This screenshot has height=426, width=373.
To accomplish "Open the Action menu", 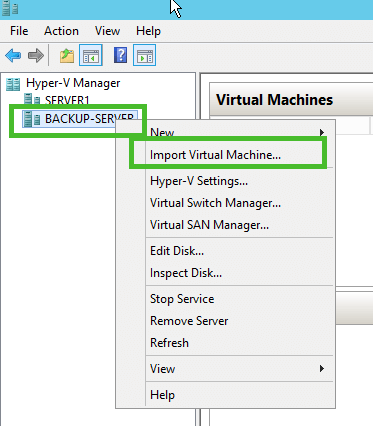I will point(61,31).
